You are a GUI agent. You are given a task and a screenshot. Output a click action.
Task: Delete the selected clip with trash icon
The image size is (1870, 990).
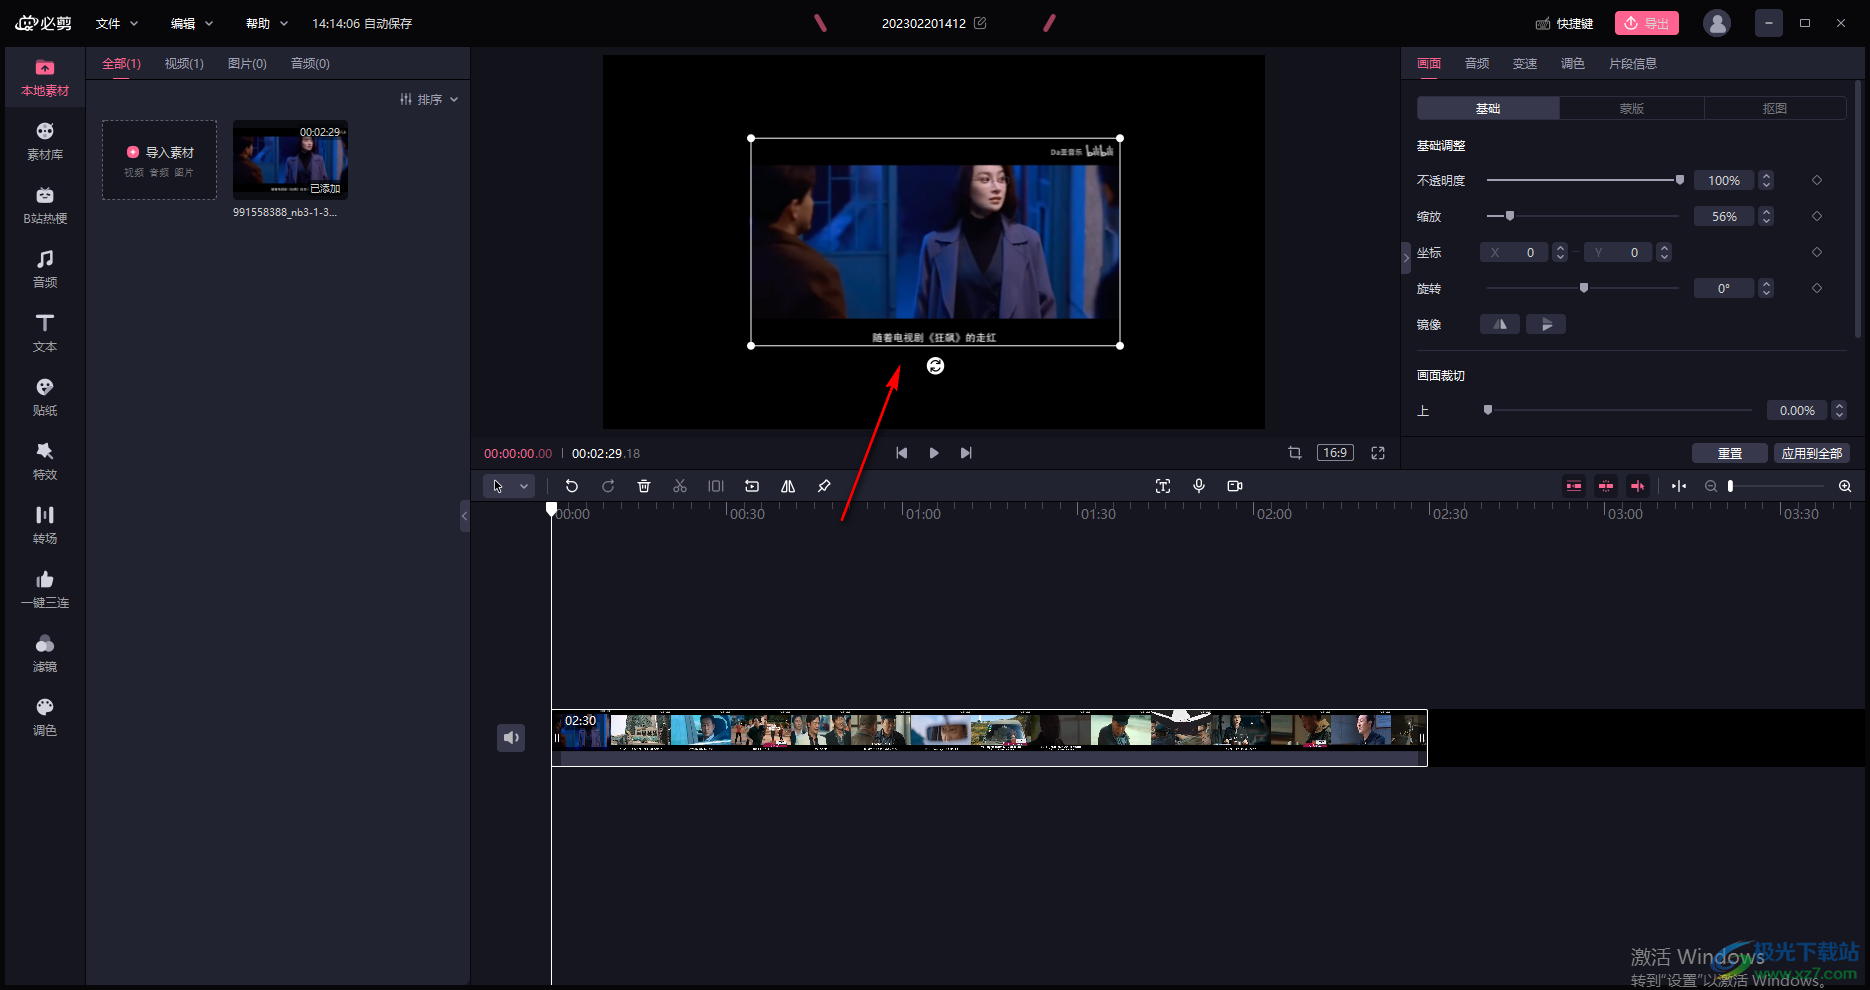[644, 486]
